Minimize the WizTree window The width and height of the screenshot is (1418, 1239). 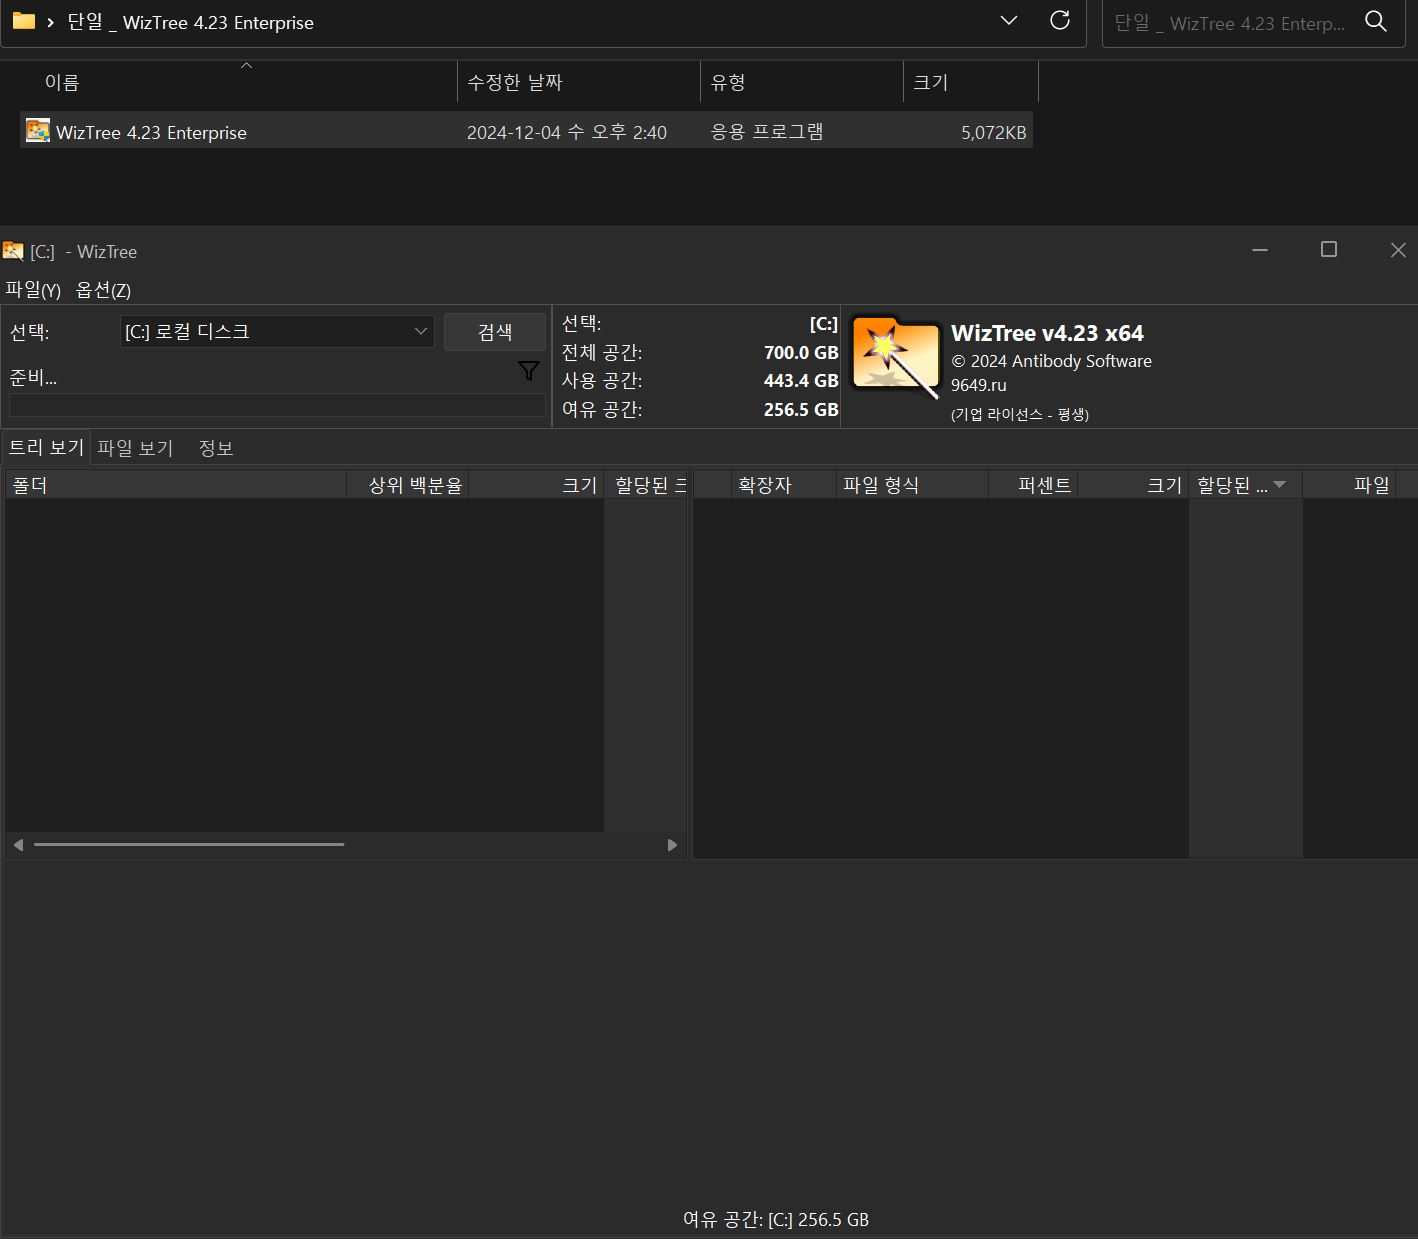tap(1260, 250)
